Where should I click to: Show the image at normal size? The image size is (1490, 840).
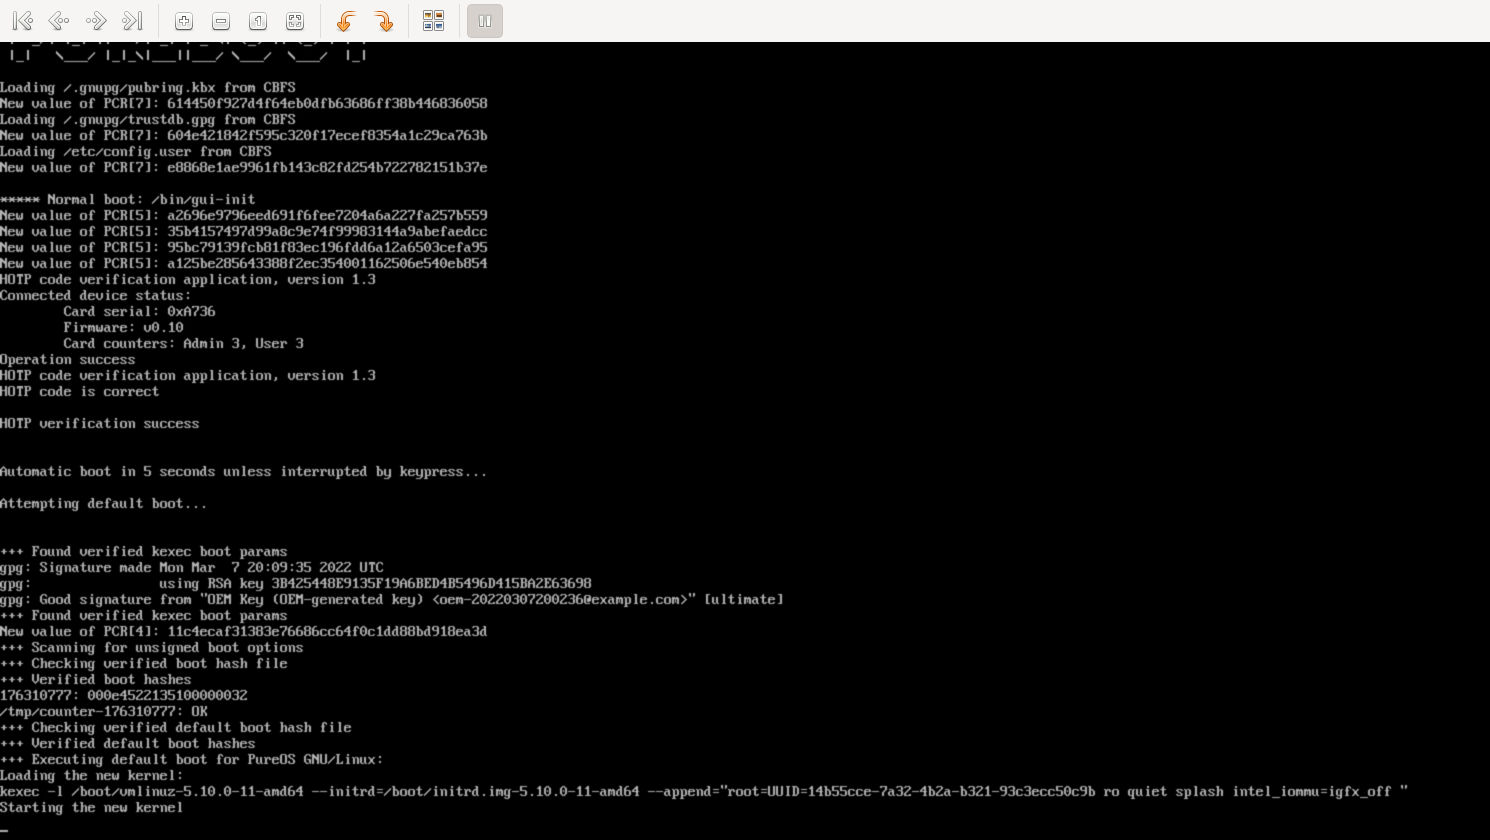pyautogui.click(x=258, y=21)
